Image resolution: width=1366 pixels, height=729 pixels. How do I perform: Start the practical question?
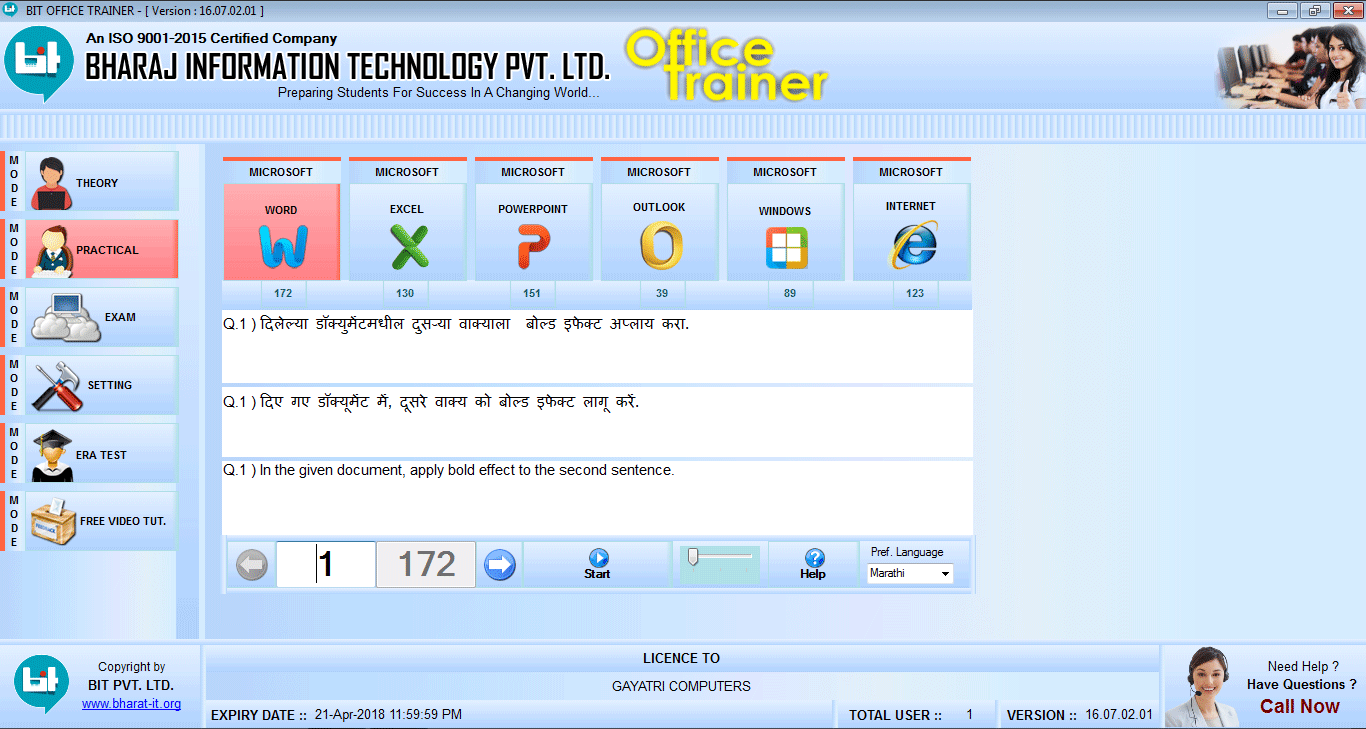(598, 564)
